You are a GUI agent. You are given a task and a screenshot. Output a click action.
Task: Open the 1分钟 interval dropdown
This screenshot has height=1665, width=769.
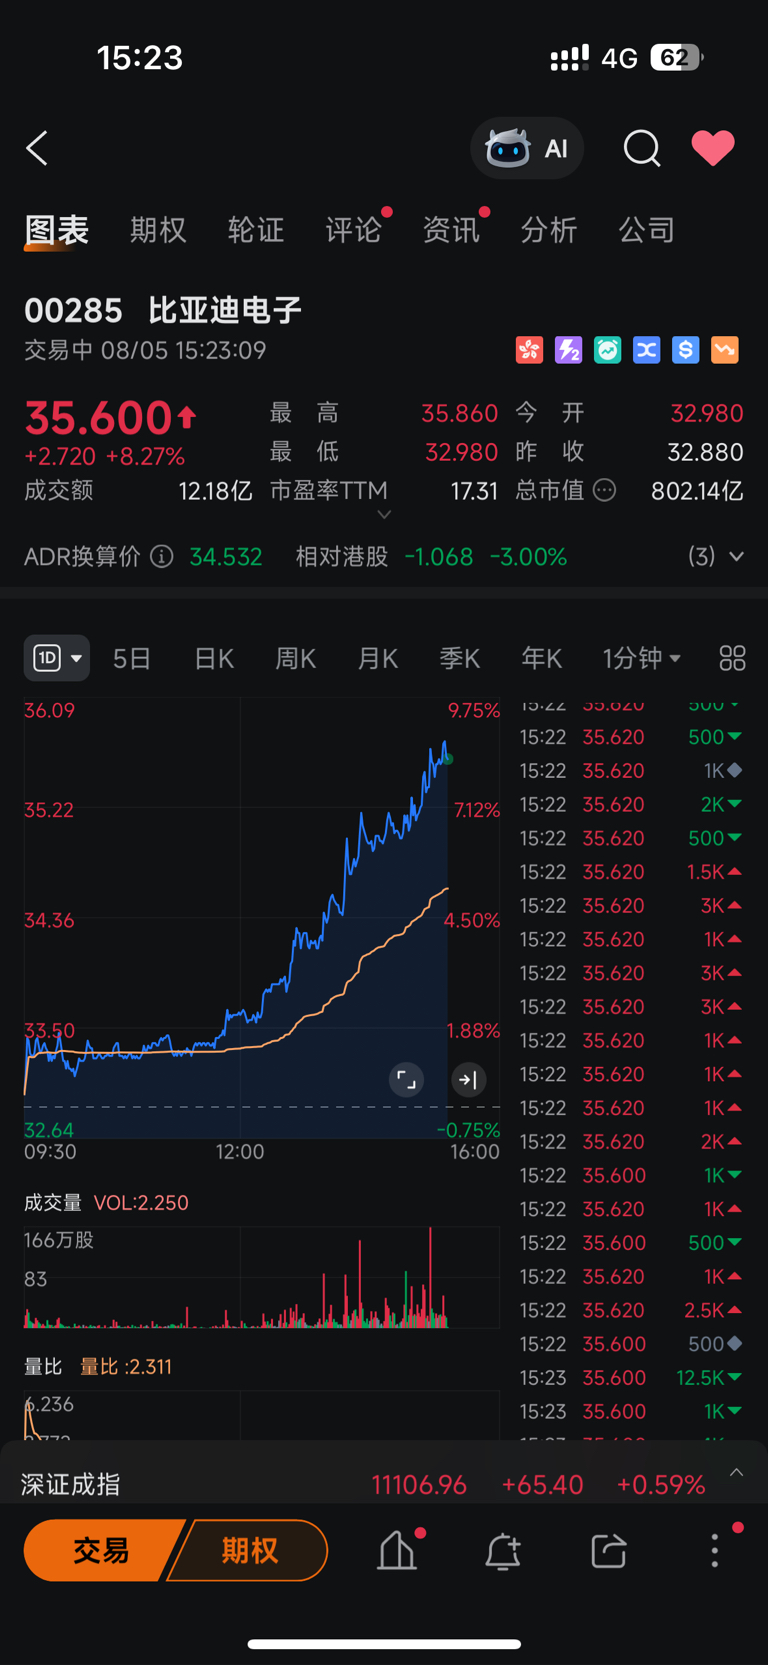click(642, 658)
